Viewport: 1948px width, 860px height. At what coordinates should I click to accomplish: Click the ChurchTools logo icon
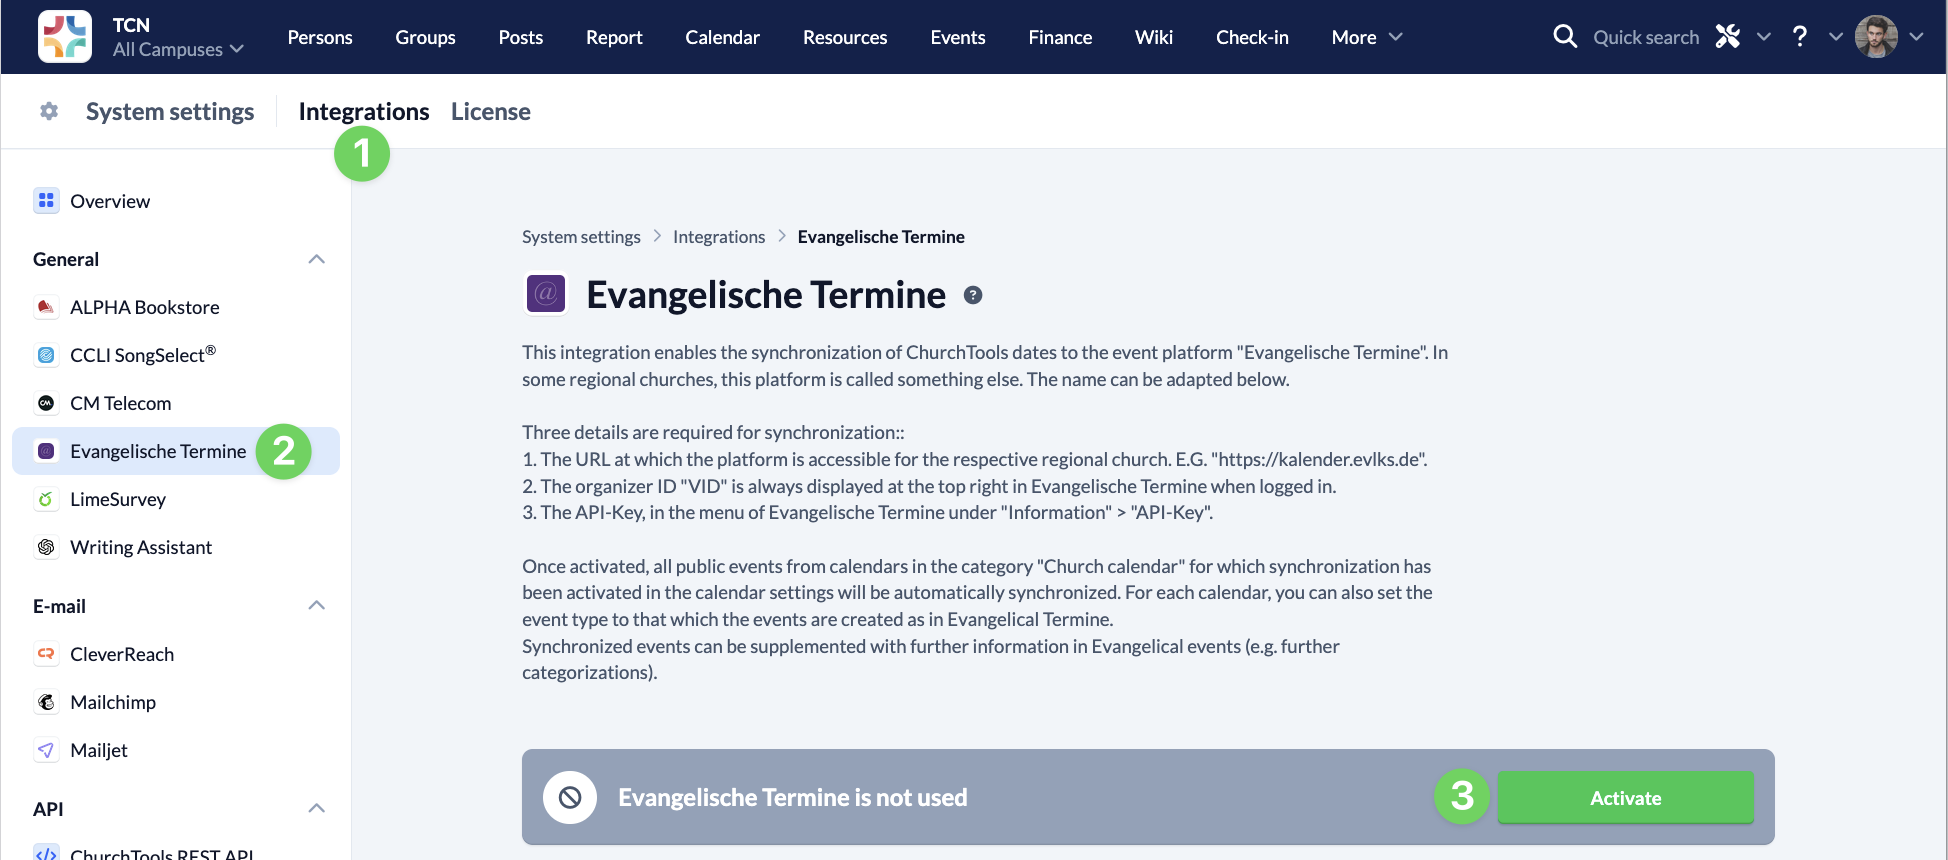pyautogui.click(x=65, y=37)
